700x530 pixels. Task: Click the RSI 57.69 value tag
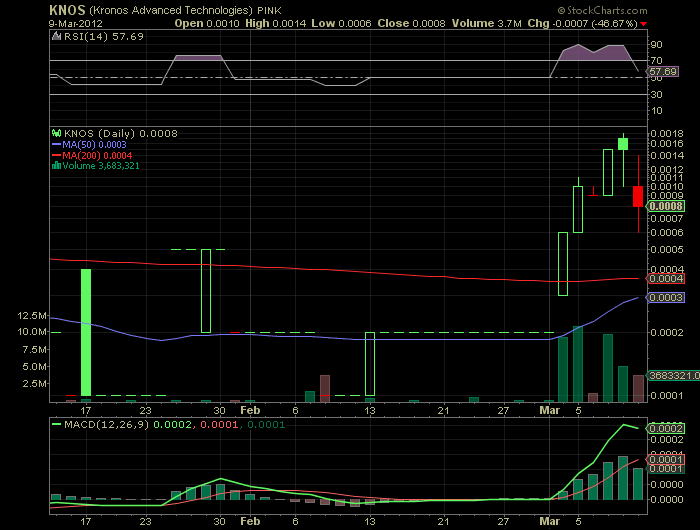coord(663,72)
